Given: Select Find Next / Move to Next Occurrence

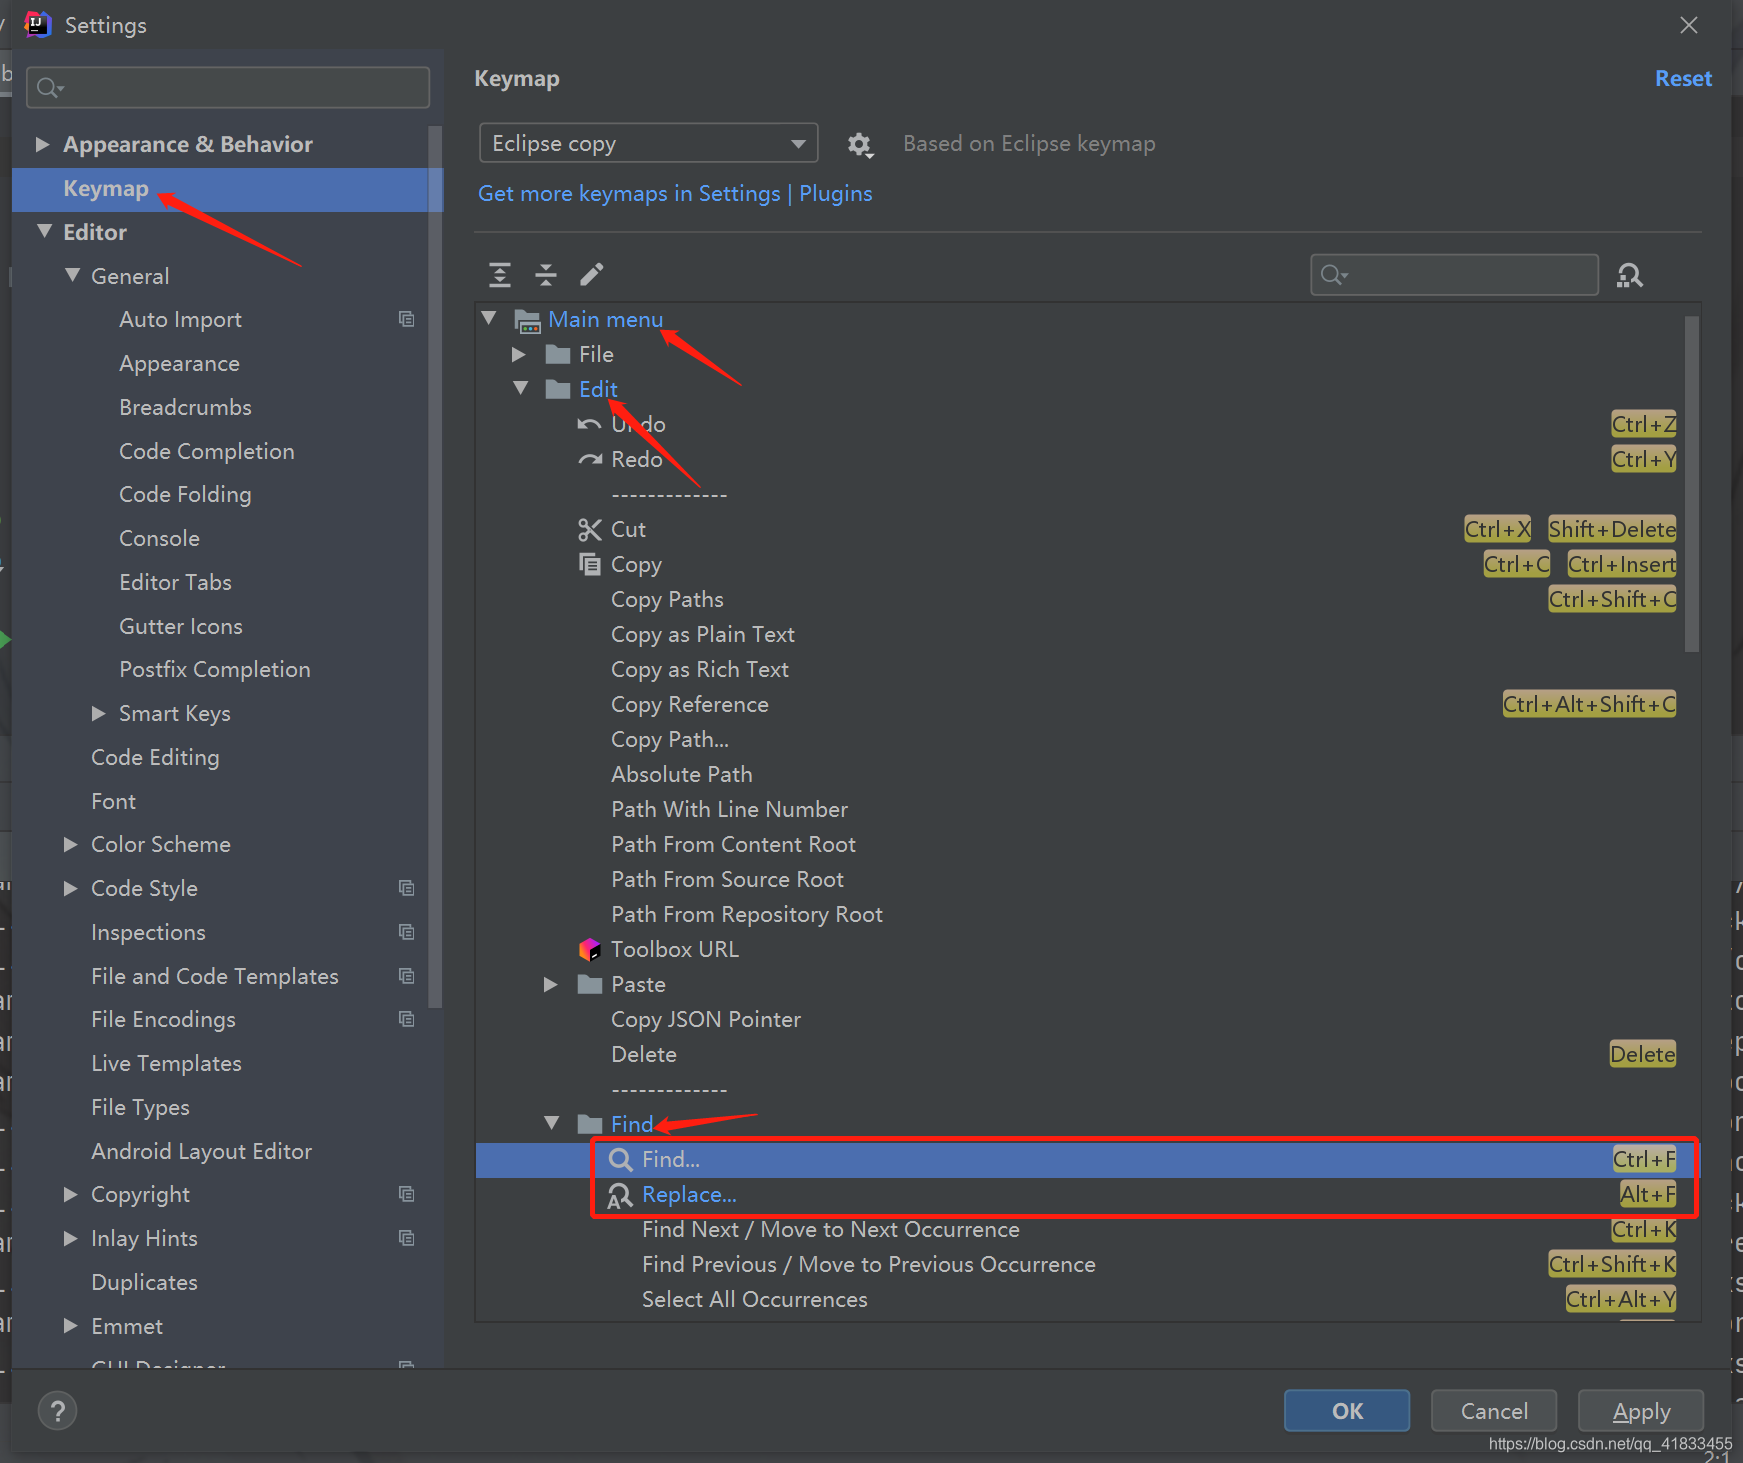Looking at the screenshot, I should (x=1087, y=1230).
